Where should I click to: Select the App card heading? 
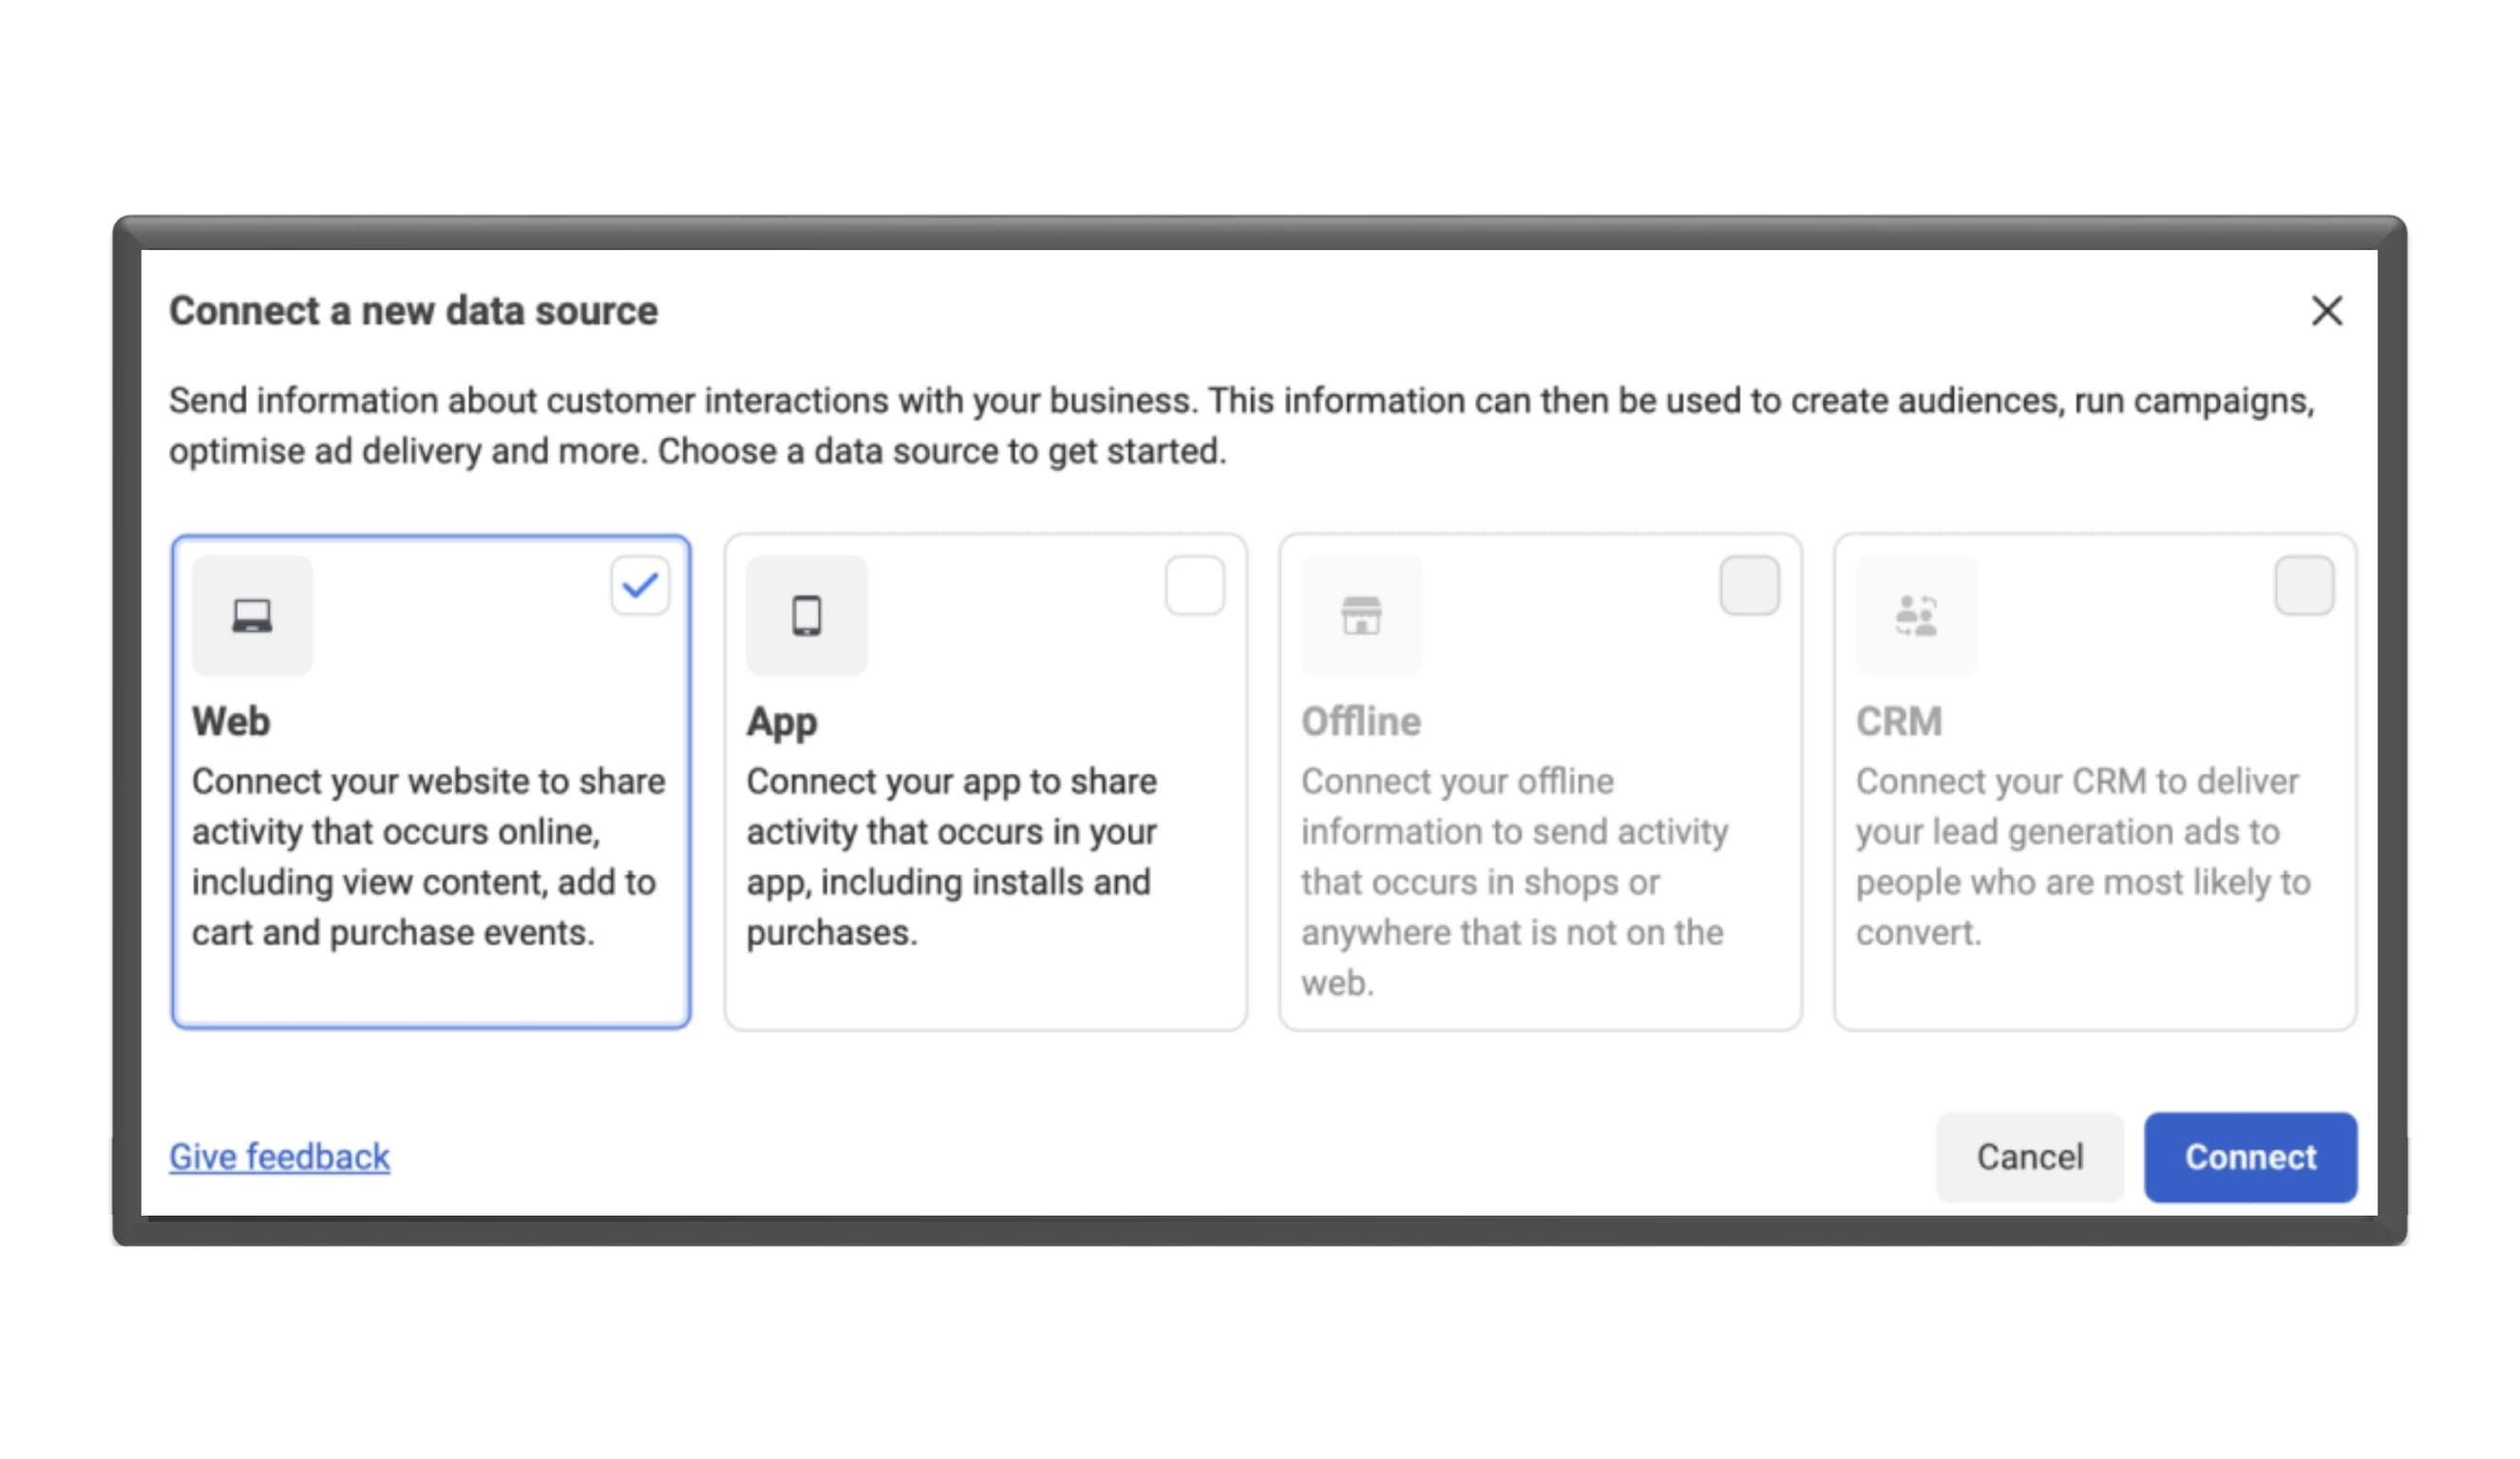[x=782, y=721]
